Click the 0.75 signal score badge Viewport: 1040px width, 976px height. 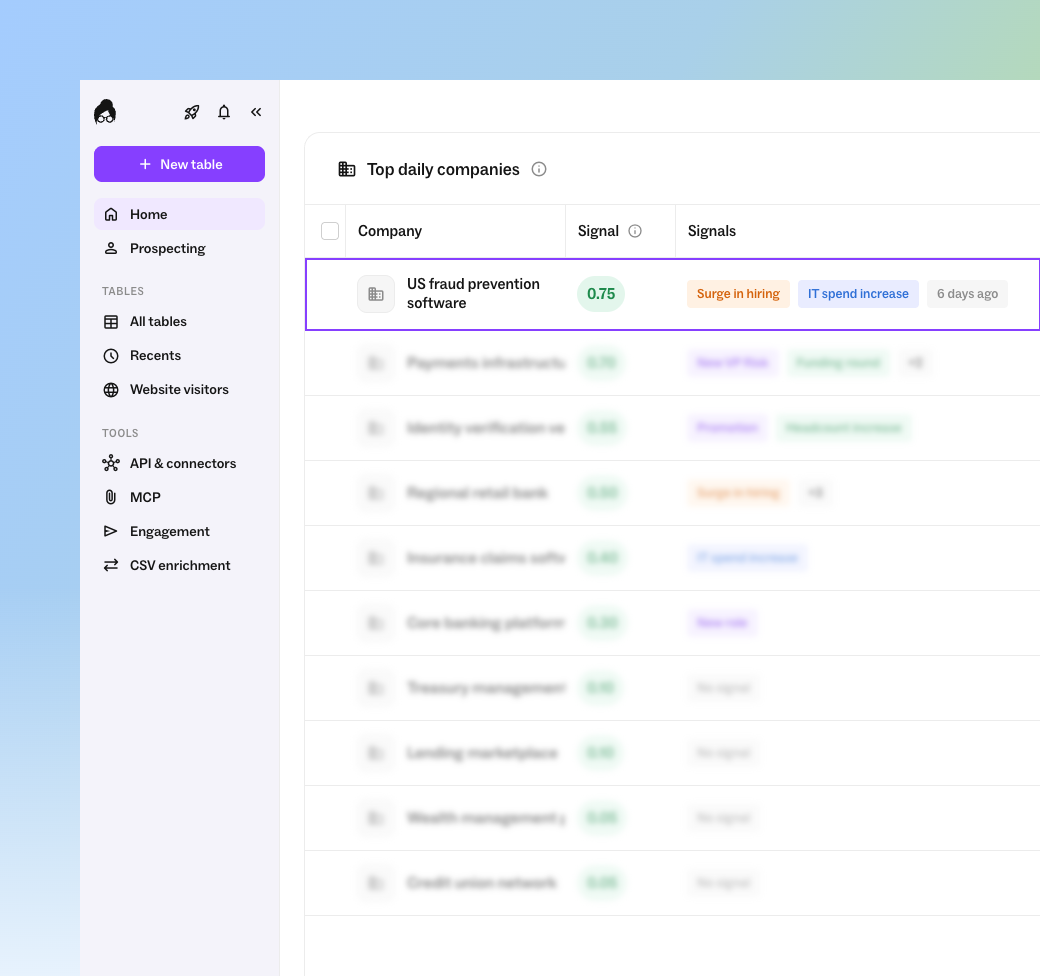[601, 294]
